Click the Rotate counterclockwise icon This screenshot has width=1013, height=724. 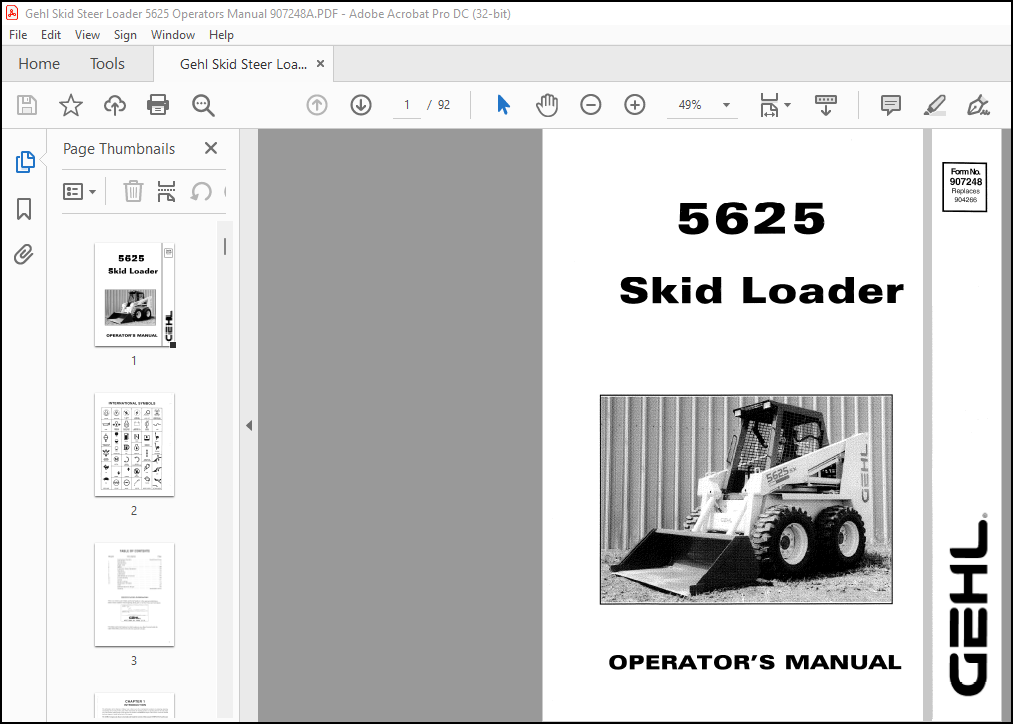[201, 191]
